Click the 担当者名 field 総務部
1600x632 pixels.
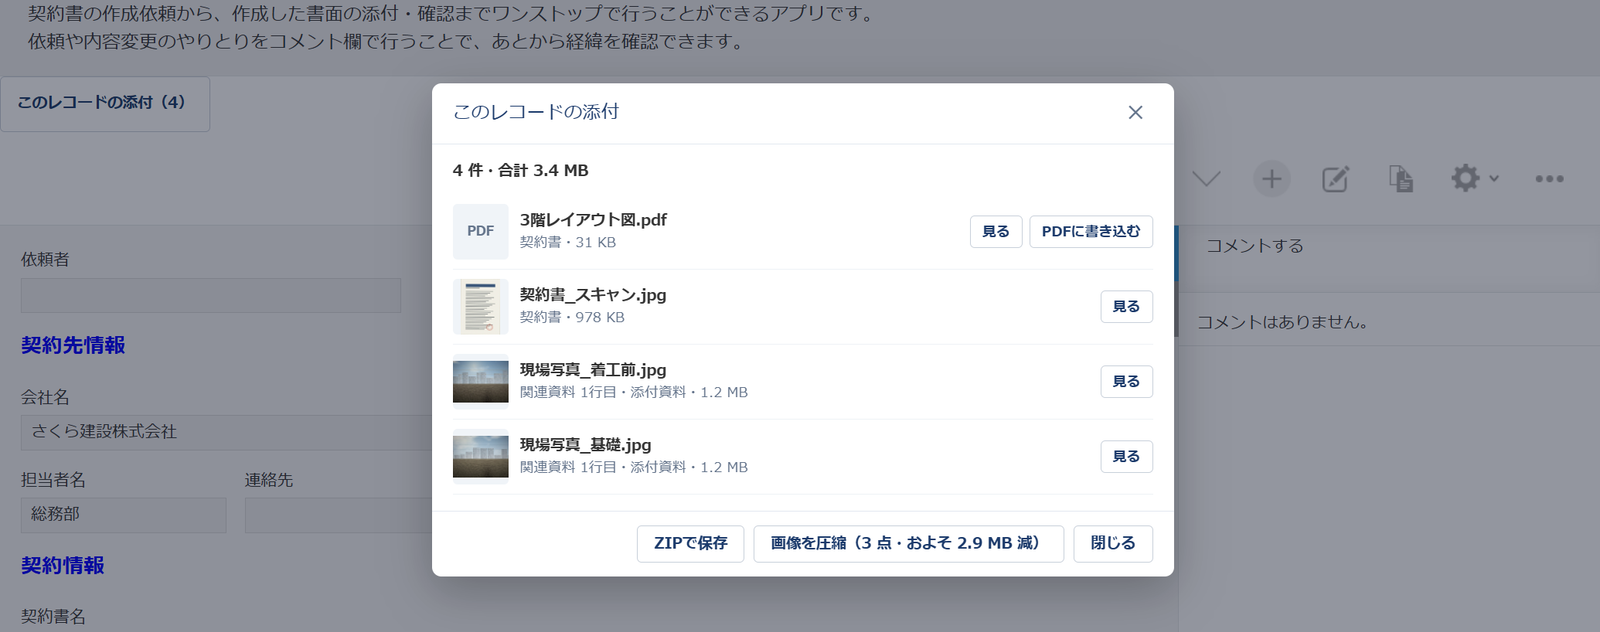(124, 515)
